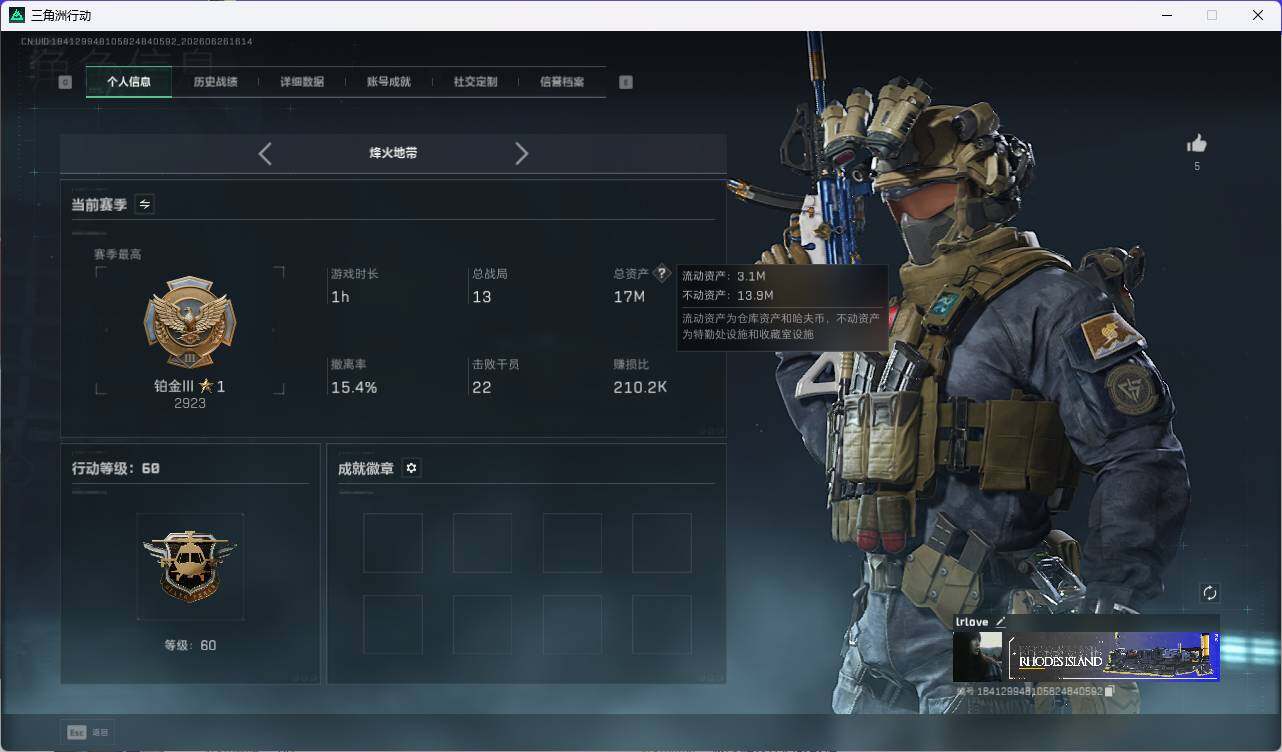Click the player avatar photo
The height and width of the screenshot is (752, 1282).
pyautogui.click(x=978, y=656)
